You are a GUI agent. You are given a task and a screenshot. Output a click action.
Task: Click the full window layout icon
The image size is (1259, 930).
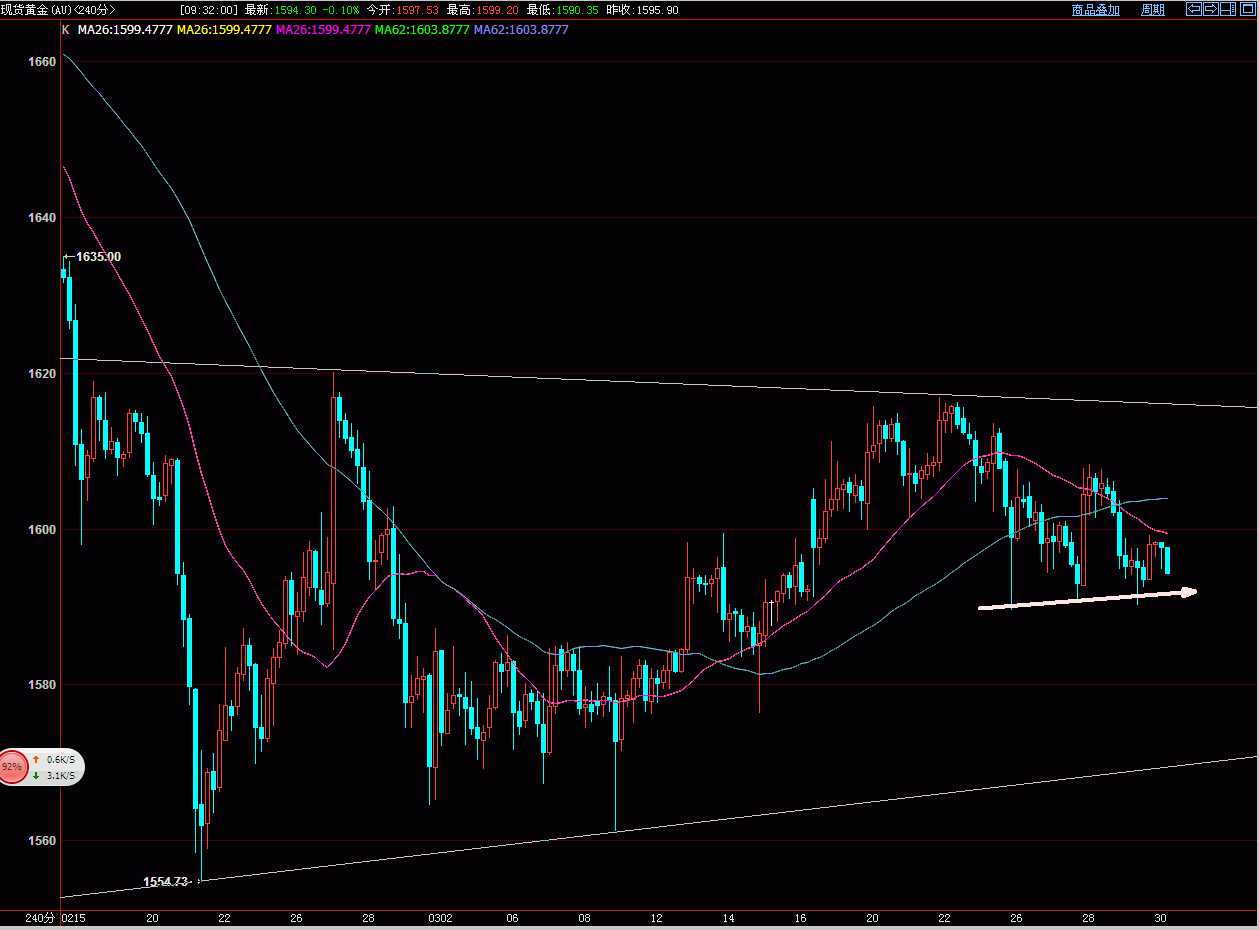(1248, 9)
